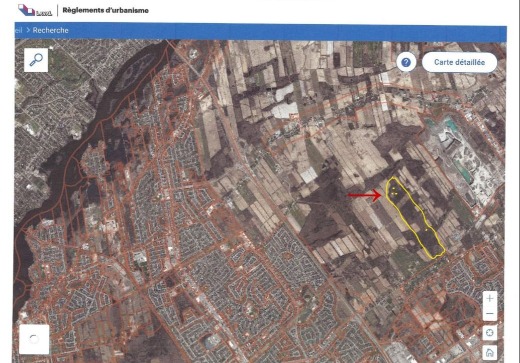520x363 pixels.
Task: Click the blue question mark help icon
Action: click(x=406, y=62)
